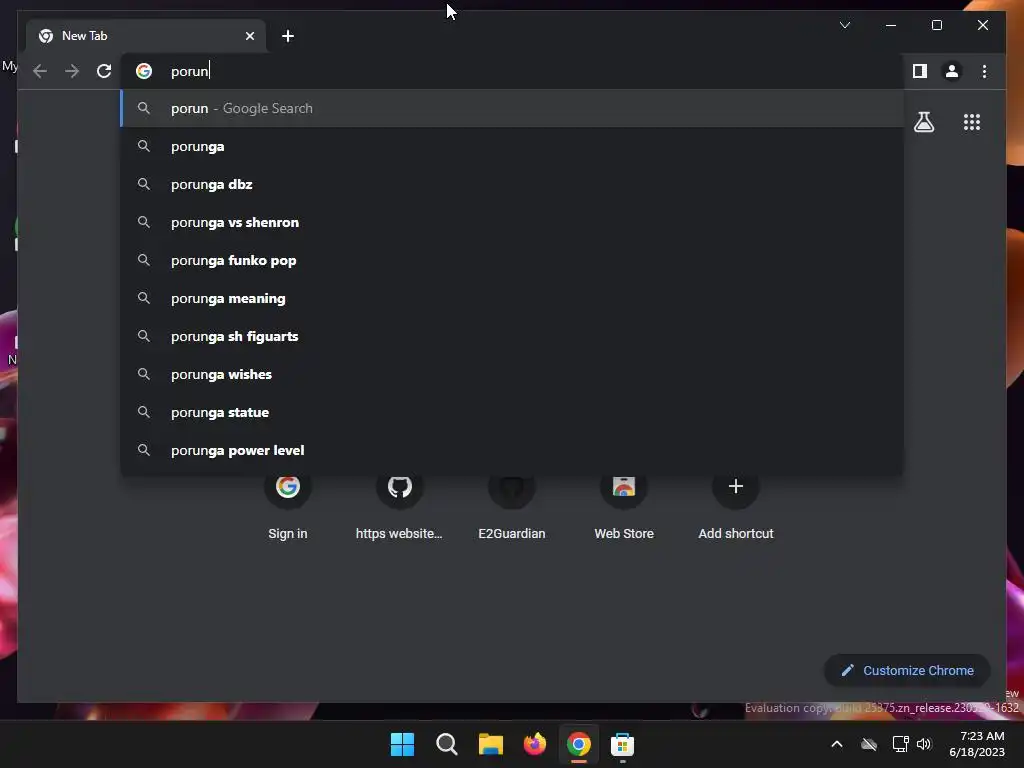Open Chrome's three-dot menu
The height and width of the screenshot is (768, 1024).
pos(984,71)
